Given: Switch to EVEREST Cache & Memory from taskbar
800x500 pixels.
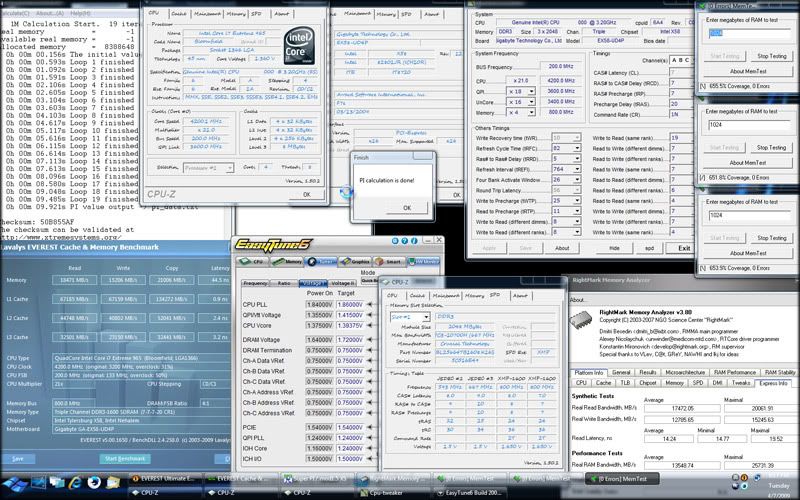Looking at the screenshot, I should 240,479.
